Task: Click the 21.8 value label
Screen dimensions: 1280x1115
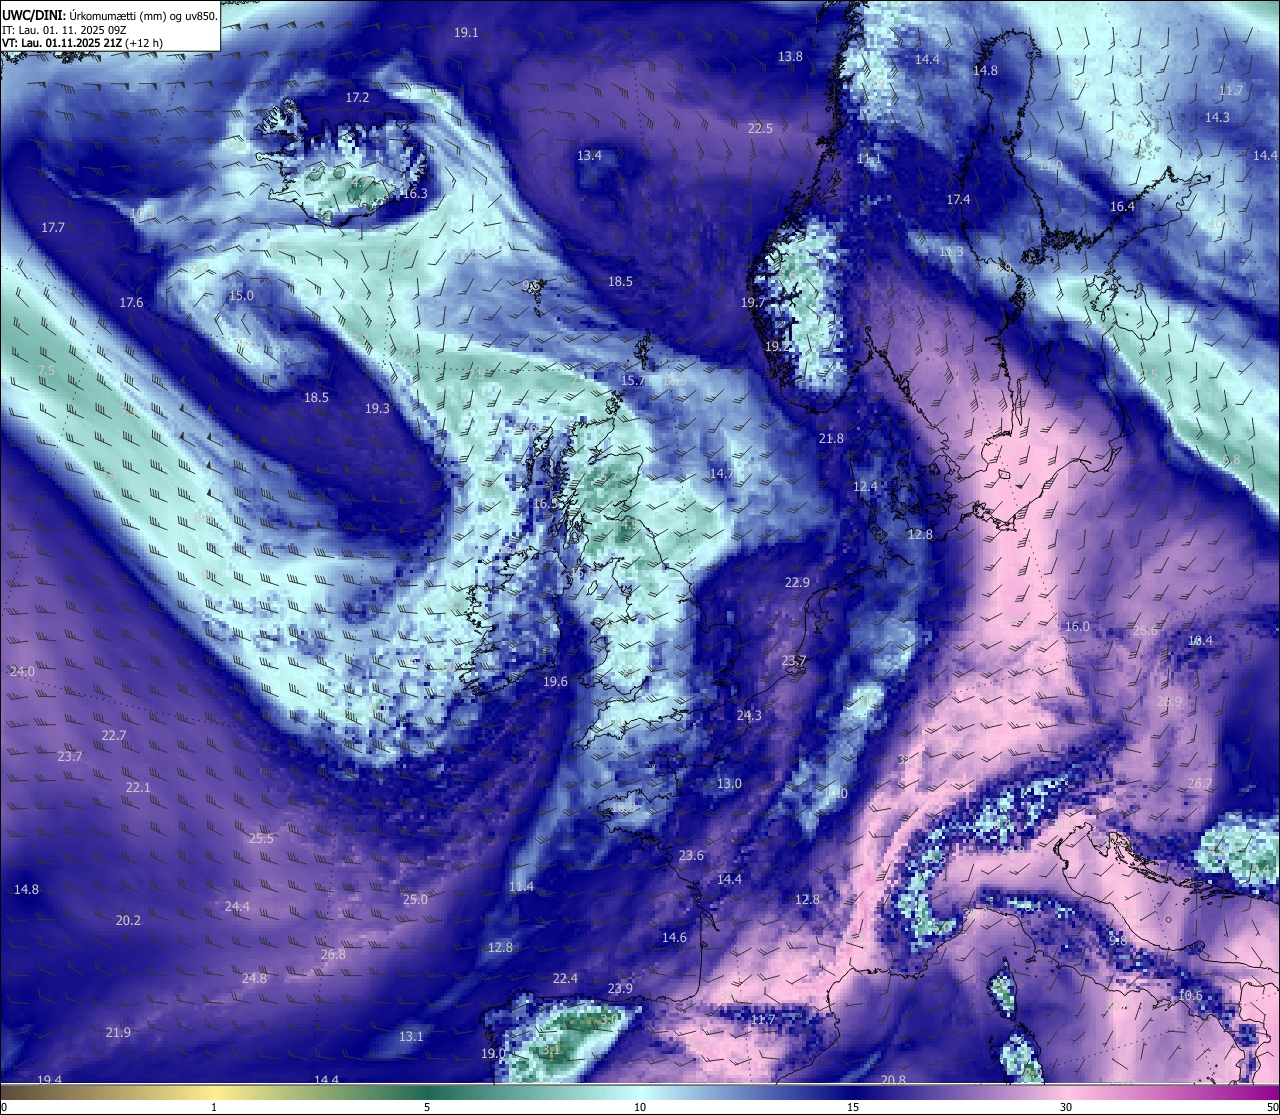Action: 831,439
